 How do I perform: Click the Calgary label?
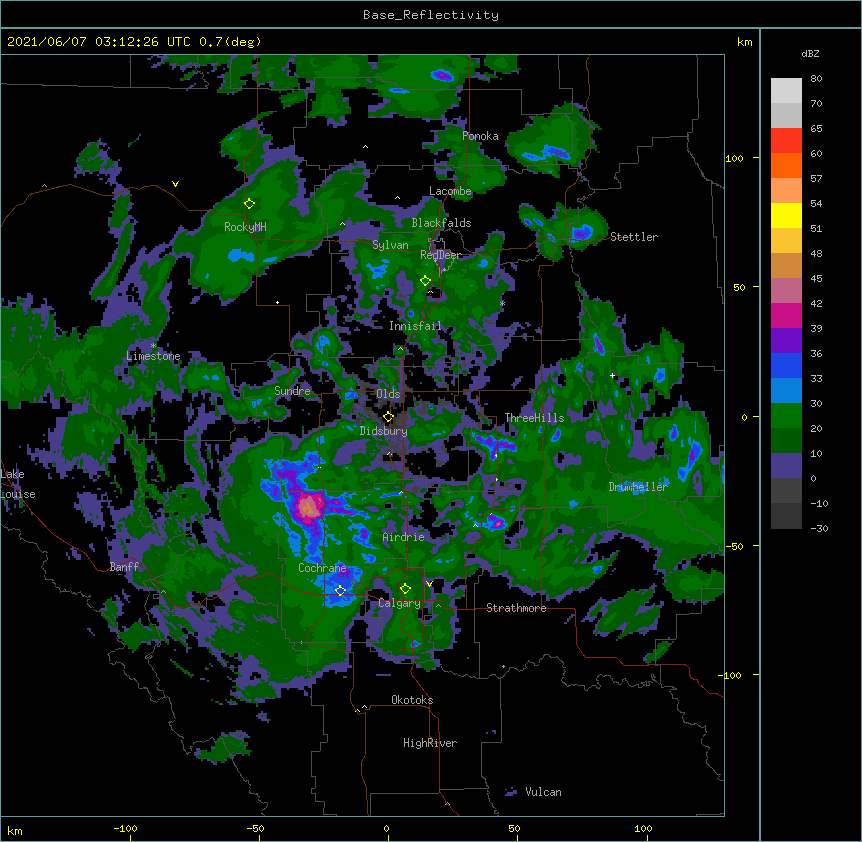pyautogui.click(x=399, y=603)
